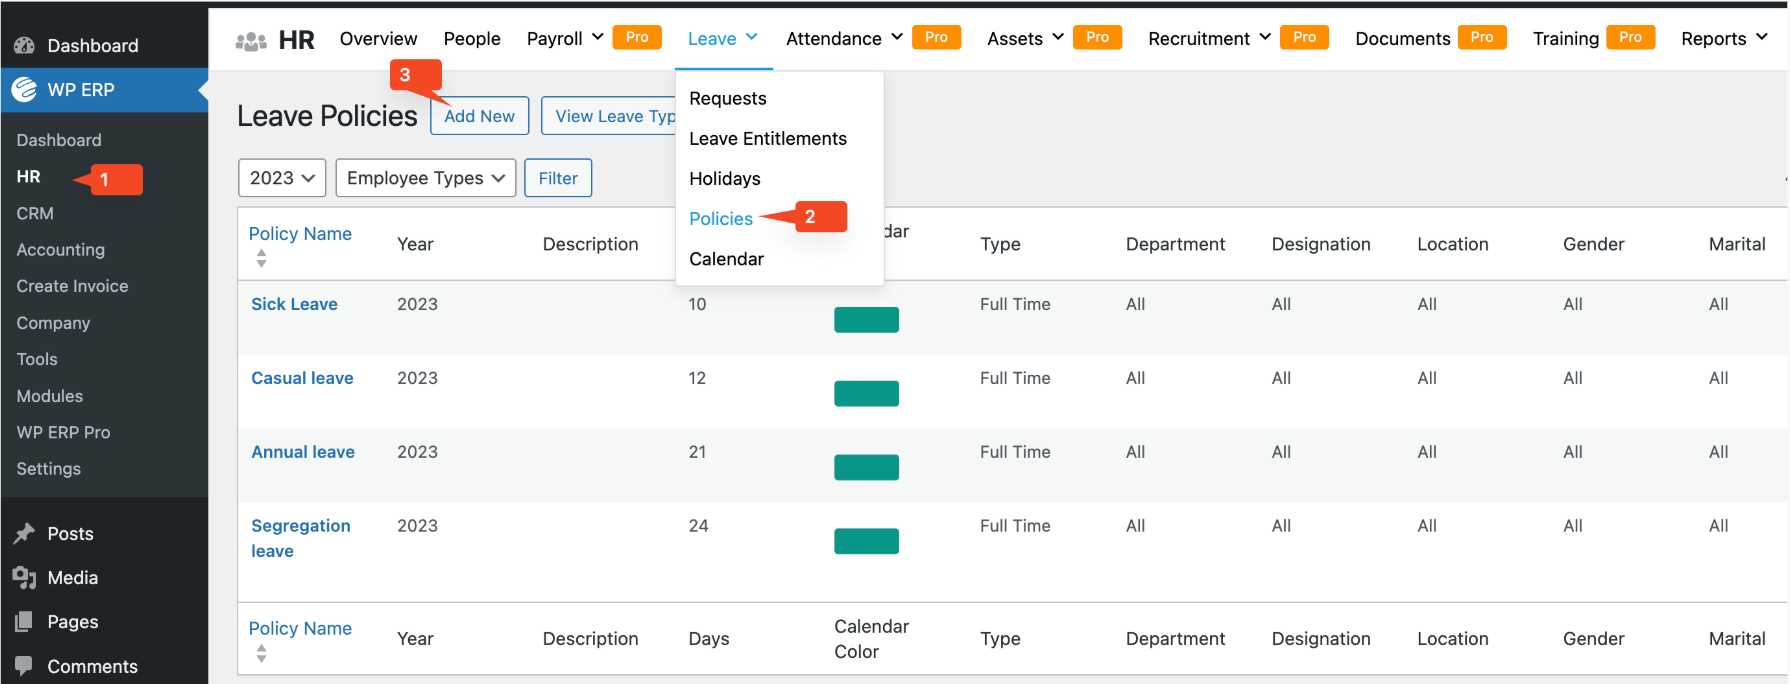Open the Payroll menu dropdown
The height and width of the screenshot is (684, 1790).
565,39
